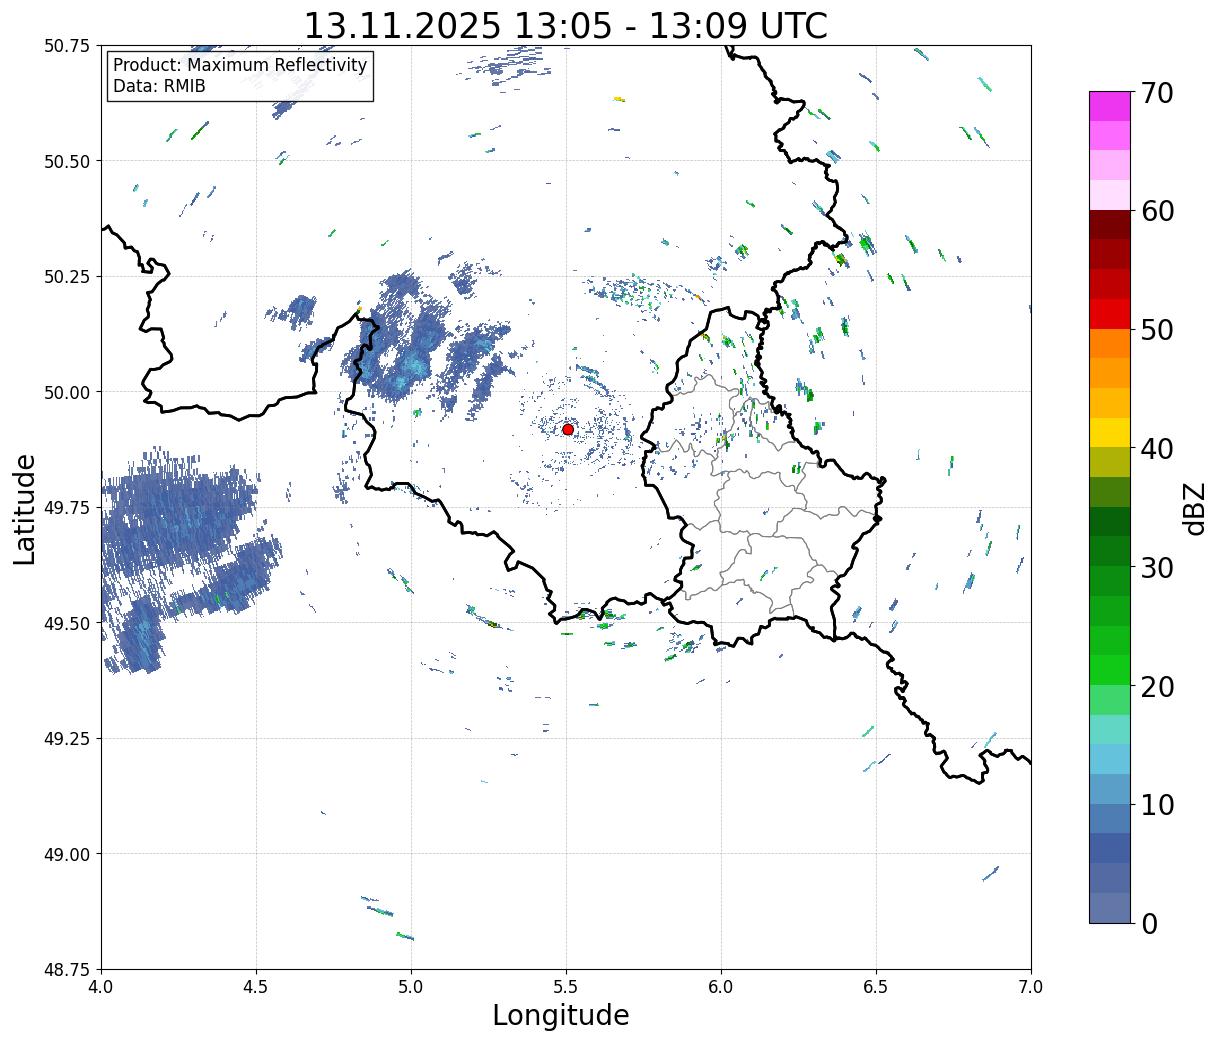The height and width of the screenshot is (1040, 1219).
Task: Click the colorbar tick label 20
Action: point(1156,687)
